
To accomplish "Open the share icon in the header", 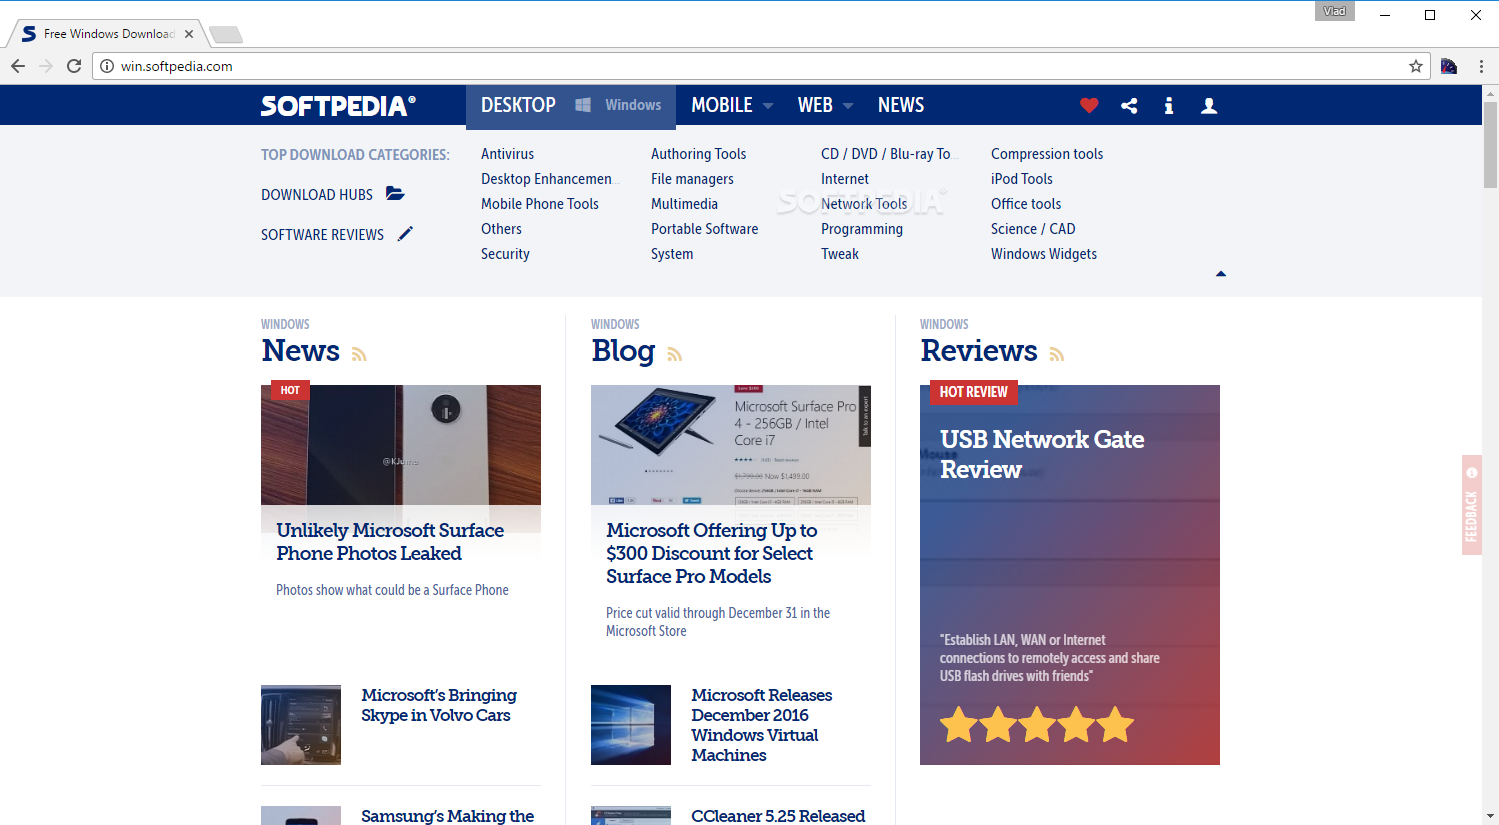I will tap(1129, 105).
